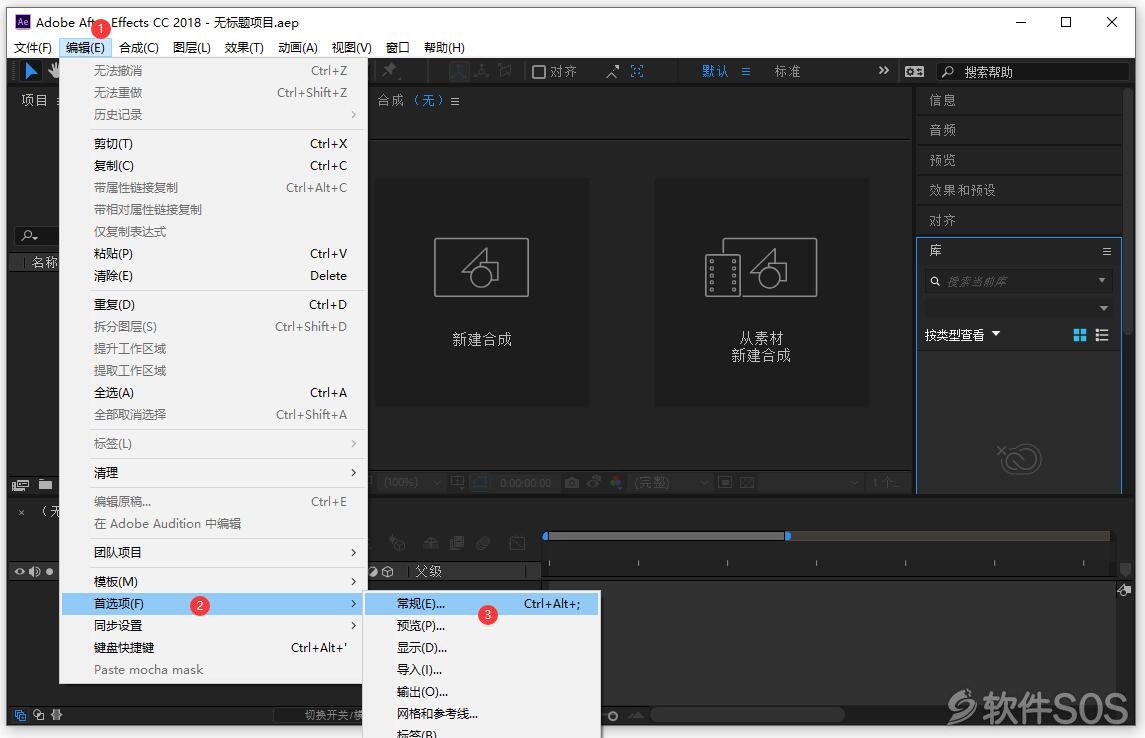Enable the 对齐 snapping checkbox
The image size is (1145, 738).
539,72
